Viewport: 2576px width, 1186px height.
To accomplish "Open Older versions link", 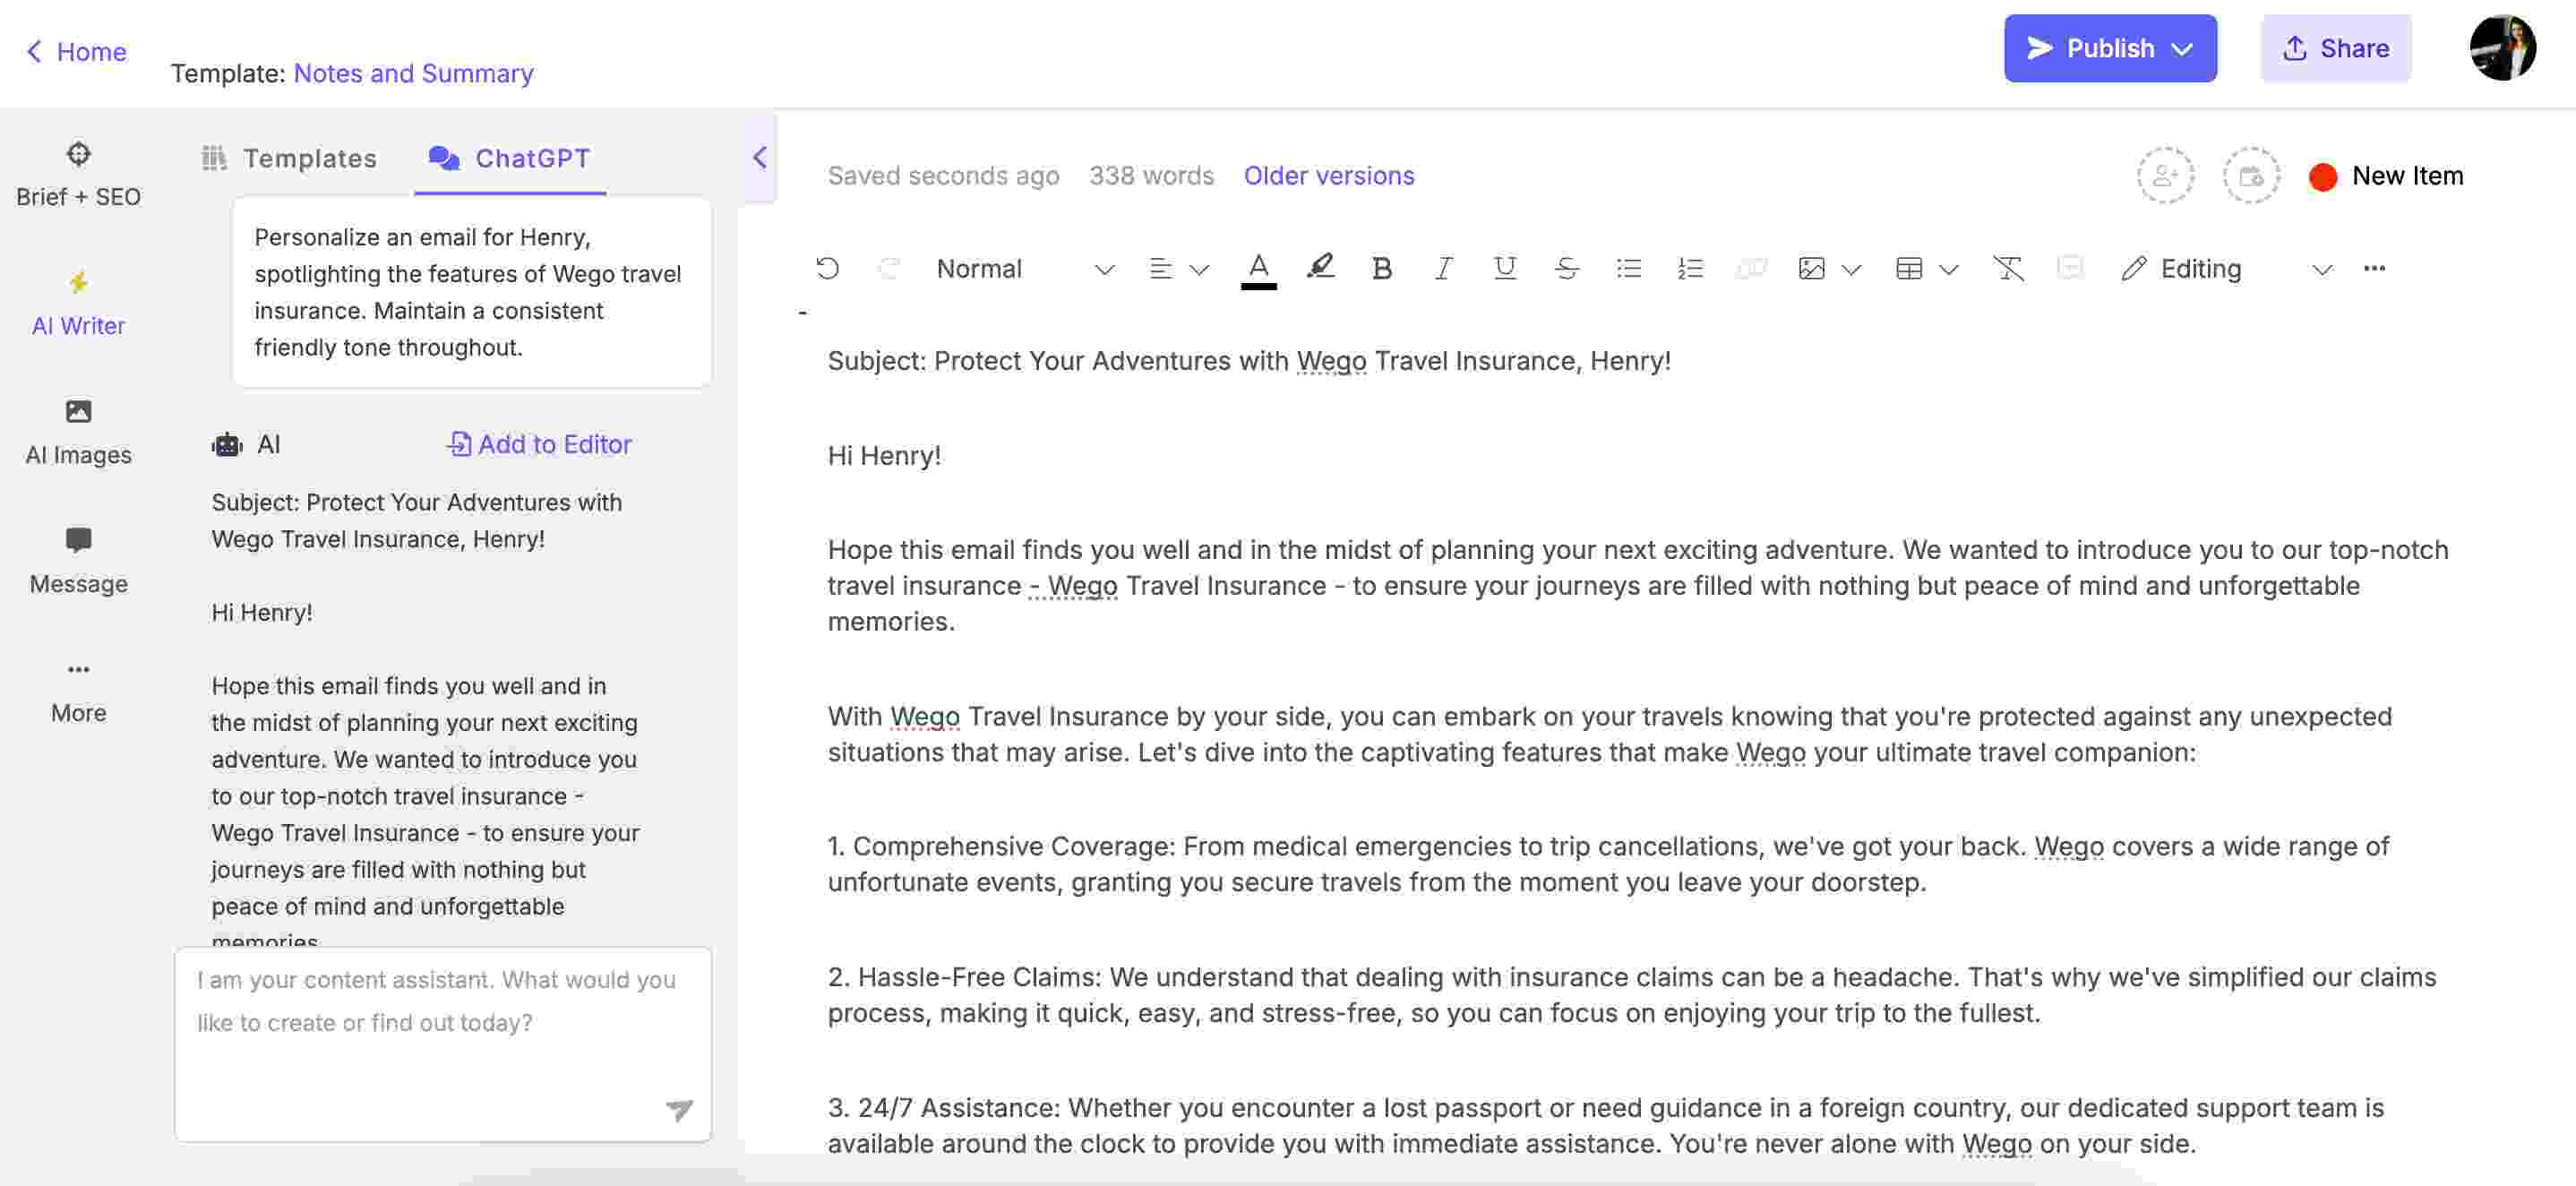I will pos(1329,175).
